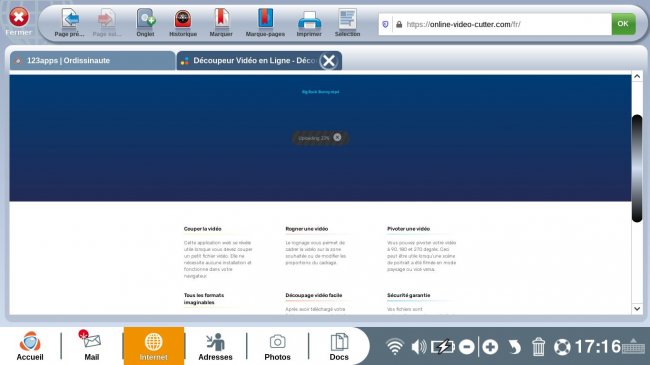Select the Internet application
This screenshot has height=365, width=650.
(x=153, y=346)
